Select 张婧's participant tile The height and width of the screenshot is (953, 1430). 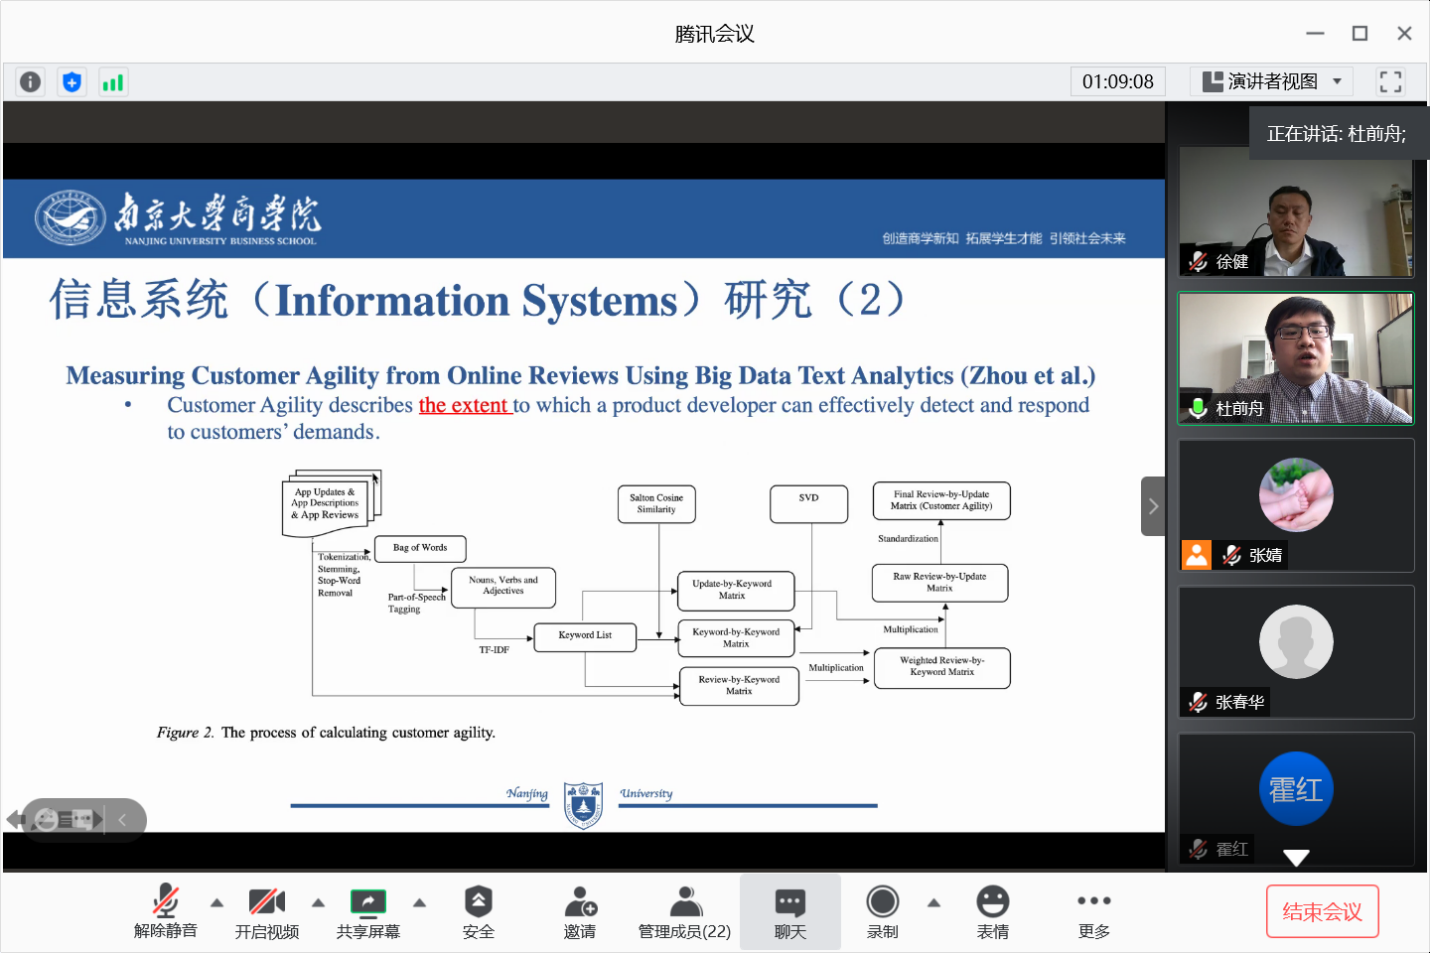[1296, 505]
